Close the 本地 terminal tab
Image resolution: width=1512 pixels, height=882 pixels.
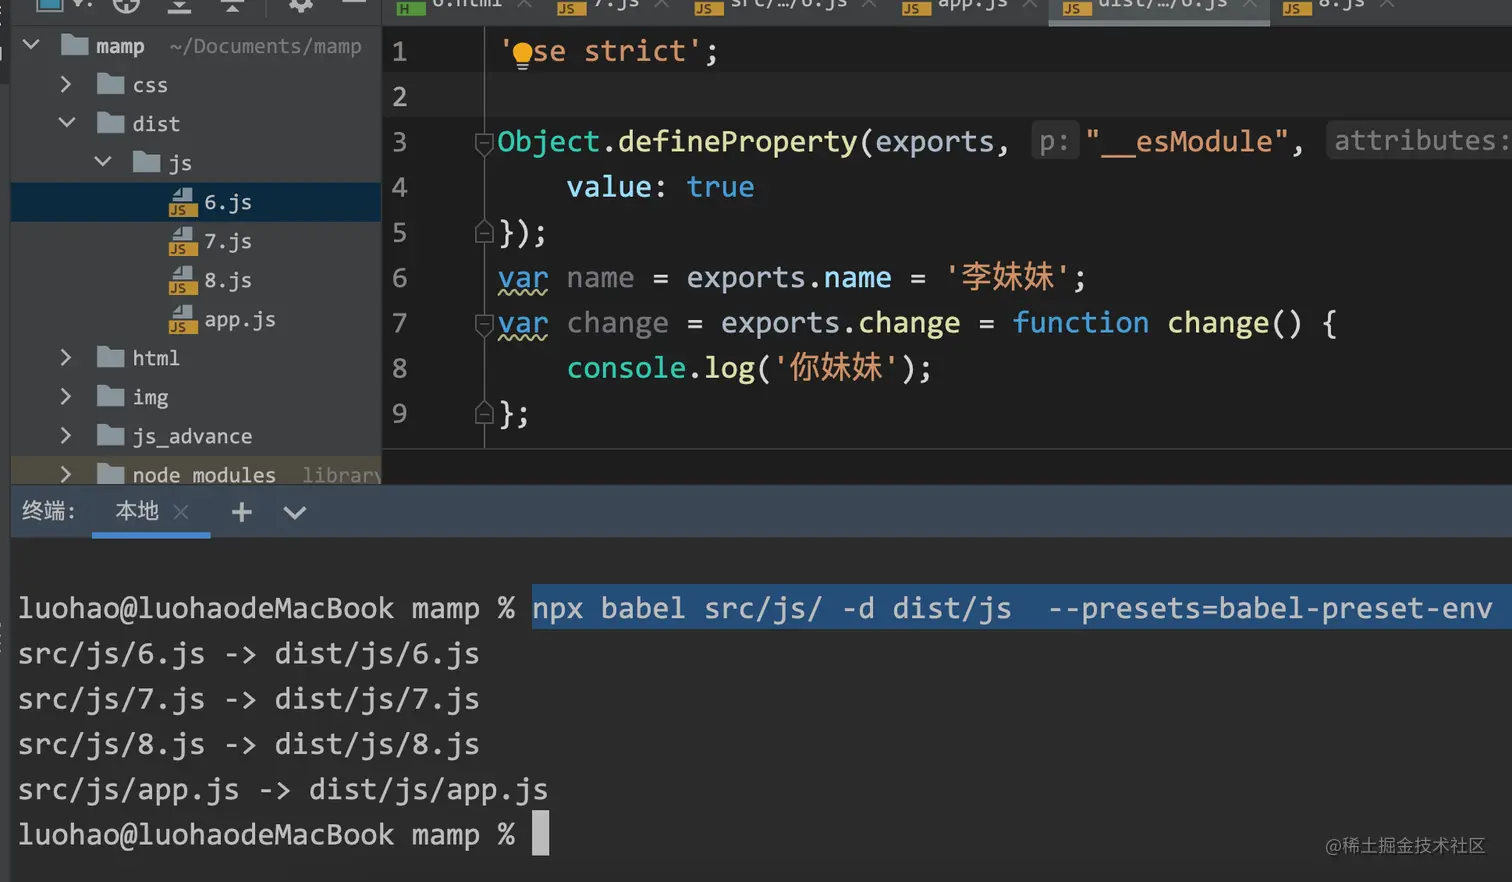click(181, 512)
